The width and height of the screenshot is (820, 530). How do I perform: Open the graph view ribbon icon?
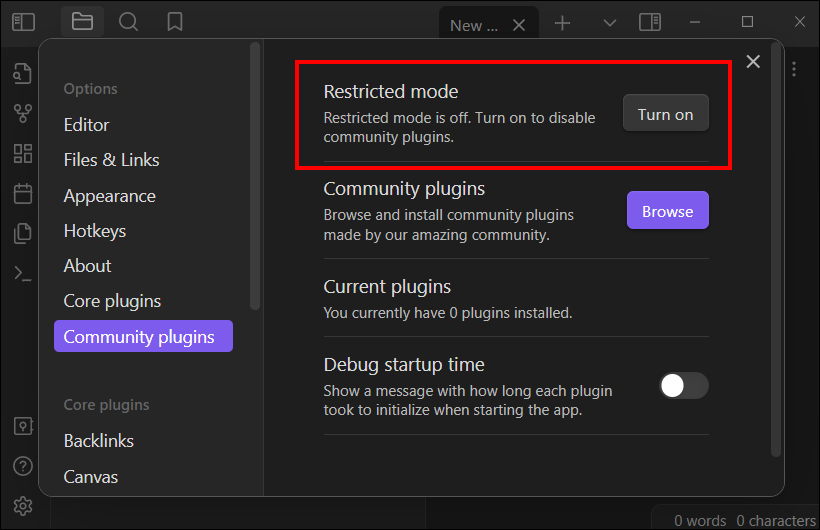(22, 113)
